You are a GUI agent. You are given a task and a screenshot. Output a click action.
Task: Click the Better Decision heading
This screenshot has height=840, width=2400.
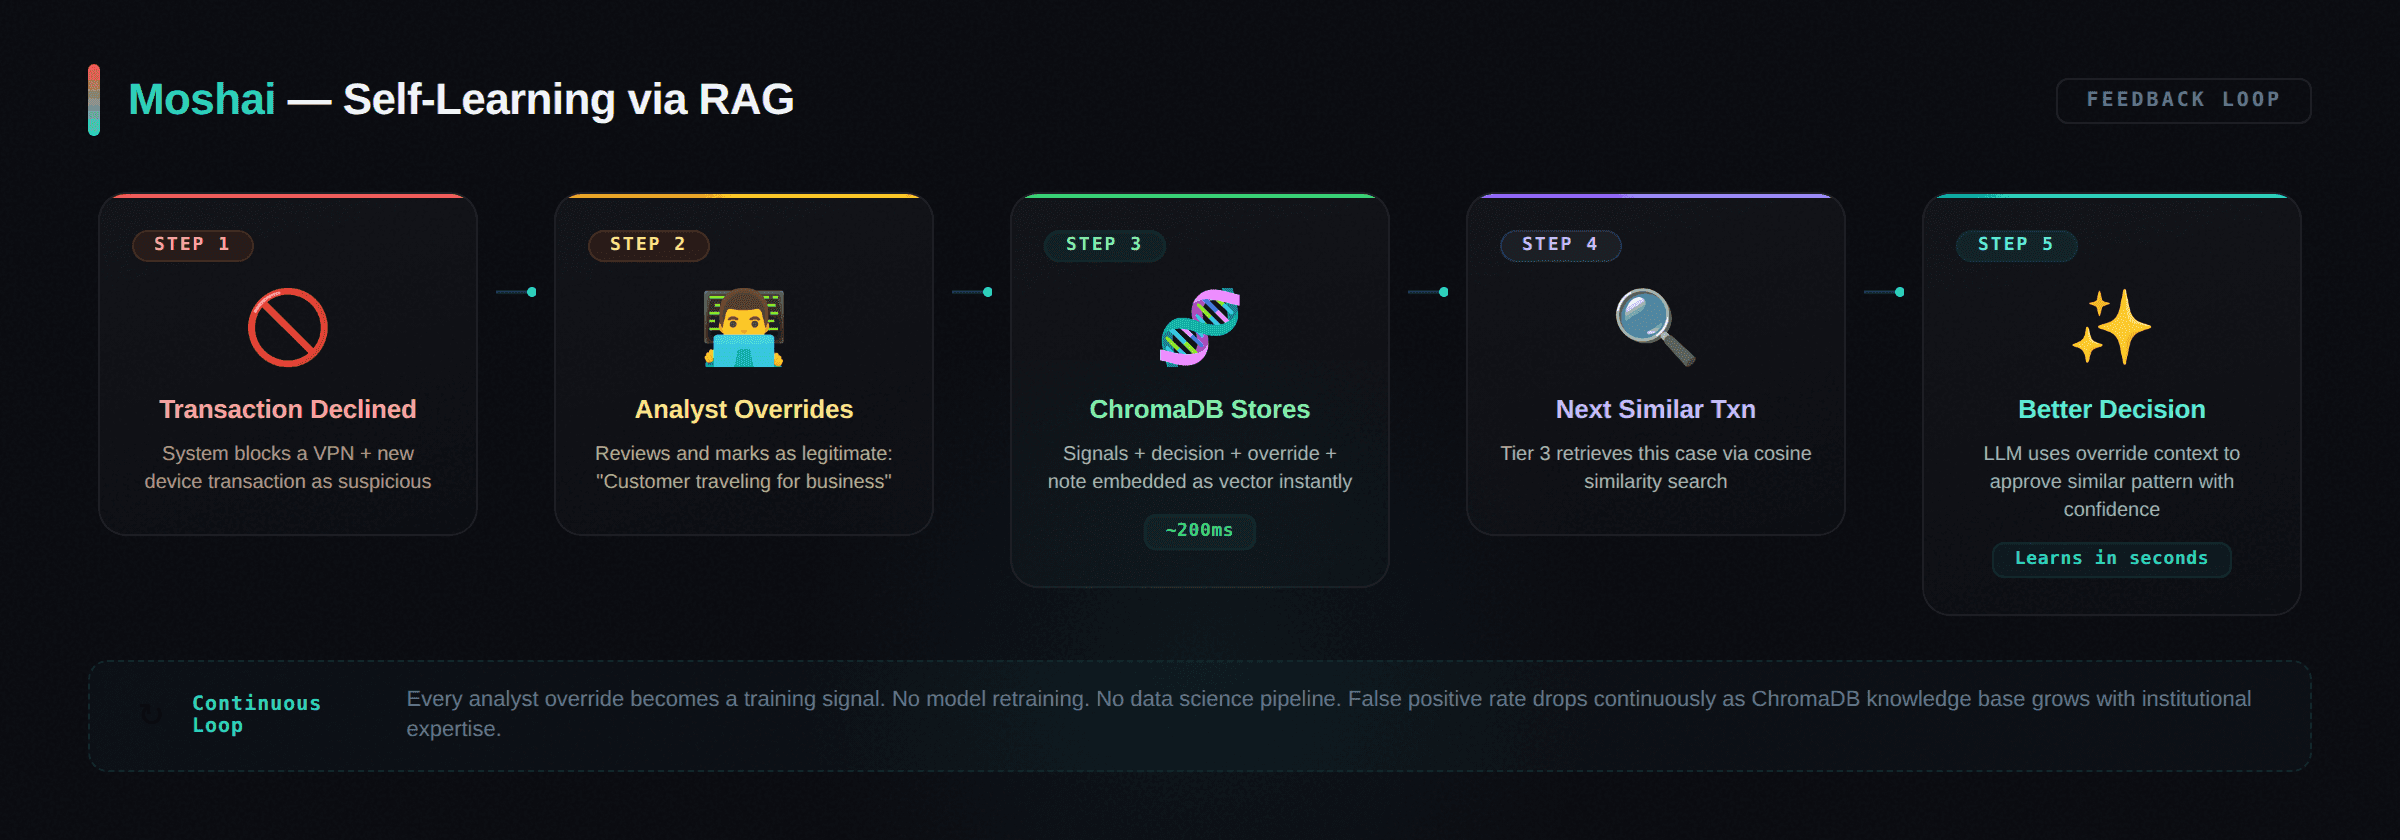(x=2111, y=410)
